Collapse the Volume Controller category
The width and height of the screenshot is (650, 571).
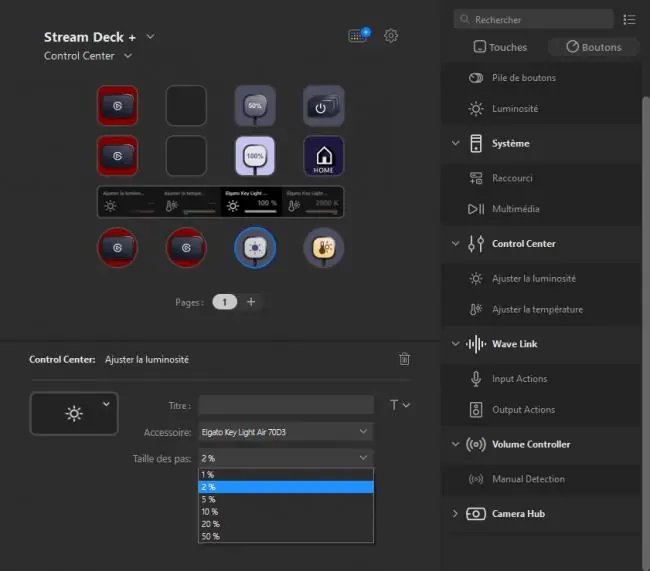tap(456, 444)
